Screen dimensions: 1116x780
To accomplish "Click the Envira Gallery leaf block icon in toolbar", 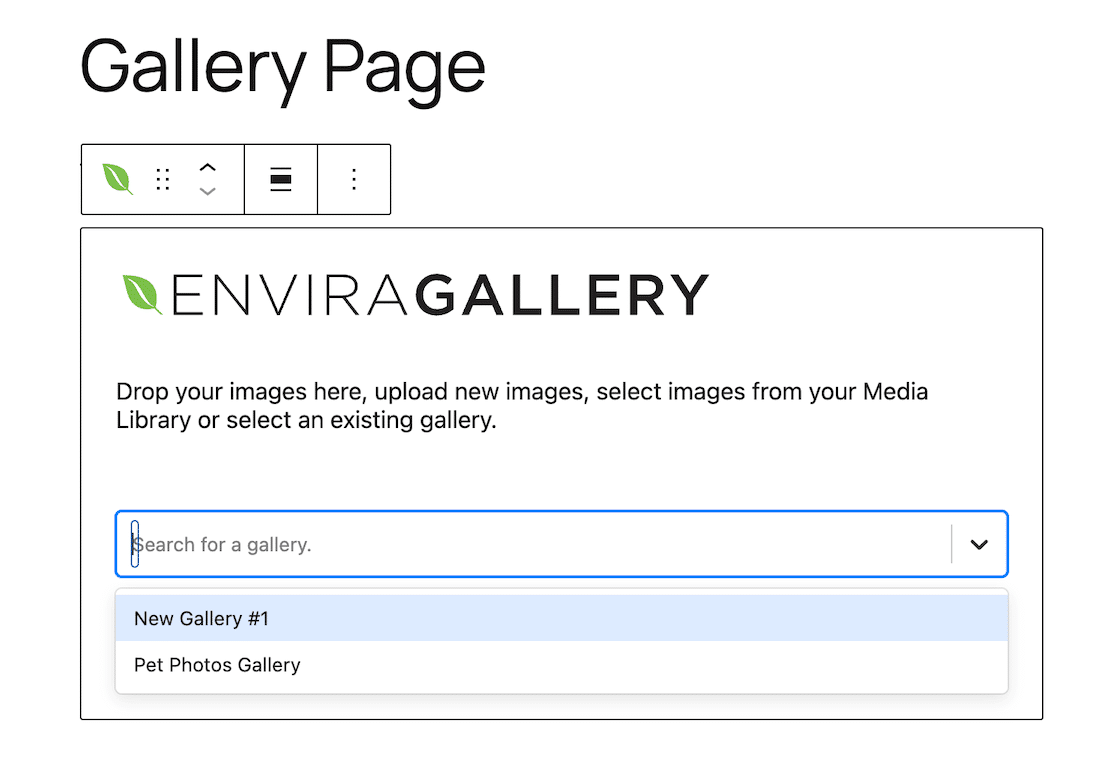I will tap(116, 179).
